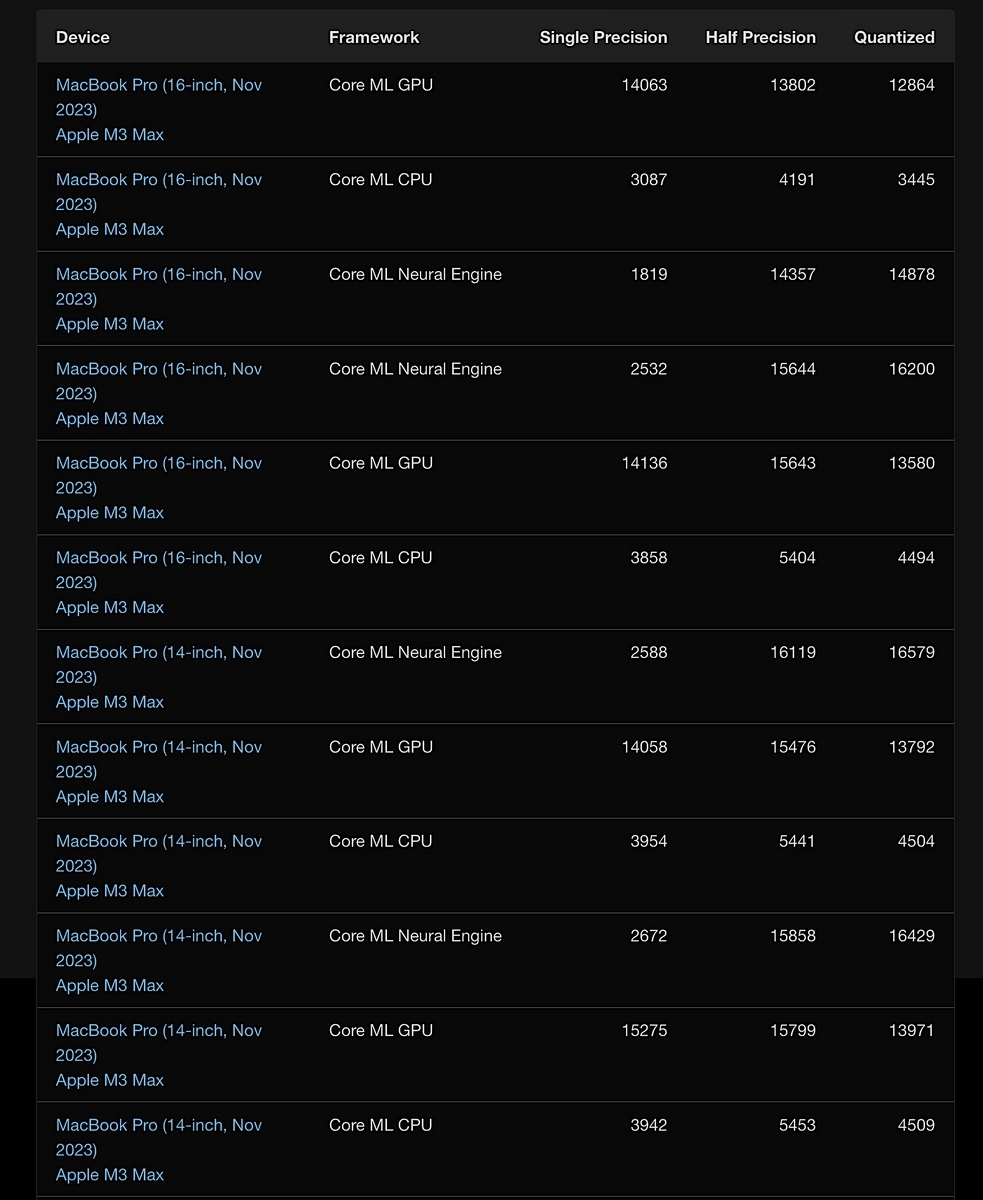Sort by the Single Precision column header
The height and width of the screenshot is (1200, 983).
point(603,37)
